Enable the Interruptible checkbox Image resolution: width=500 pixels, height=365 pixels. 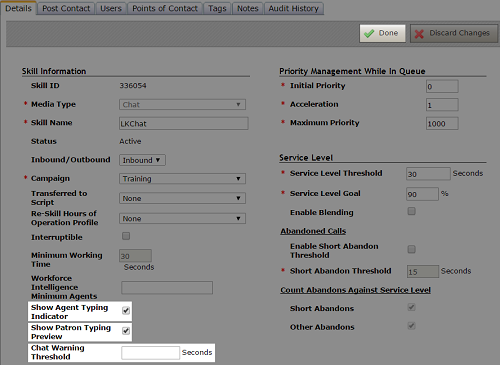(x=126, y=236)
